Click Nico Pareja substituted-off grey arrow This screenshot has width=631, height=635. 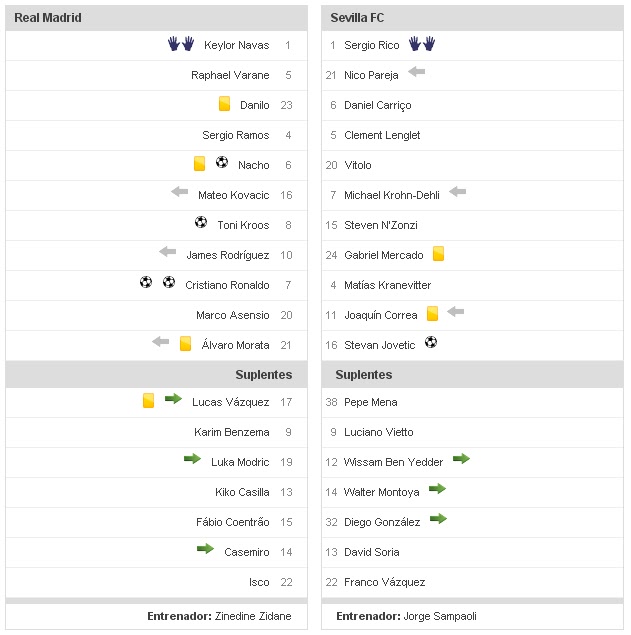coord(417,72)
